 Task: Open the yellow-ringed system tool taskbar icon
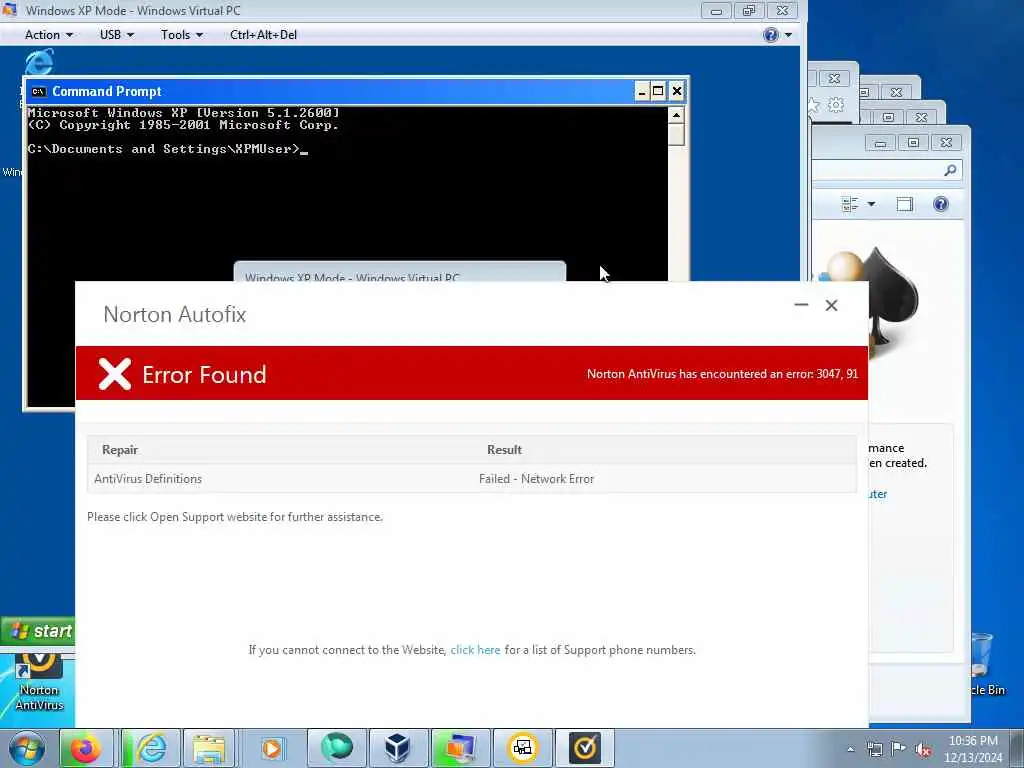pyautogui.click(x=522, y=748)
